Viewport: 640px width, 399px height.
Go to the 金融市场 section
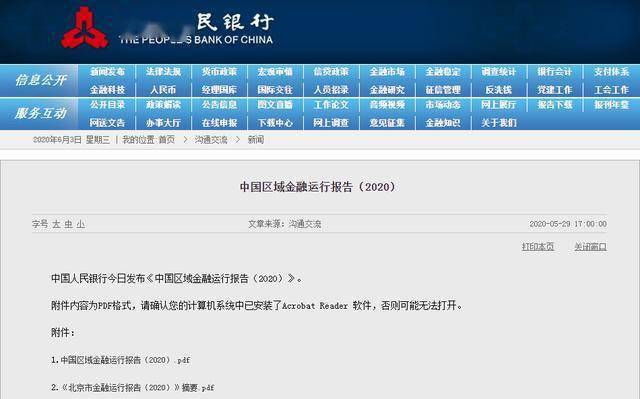click(x=387, y=72)
